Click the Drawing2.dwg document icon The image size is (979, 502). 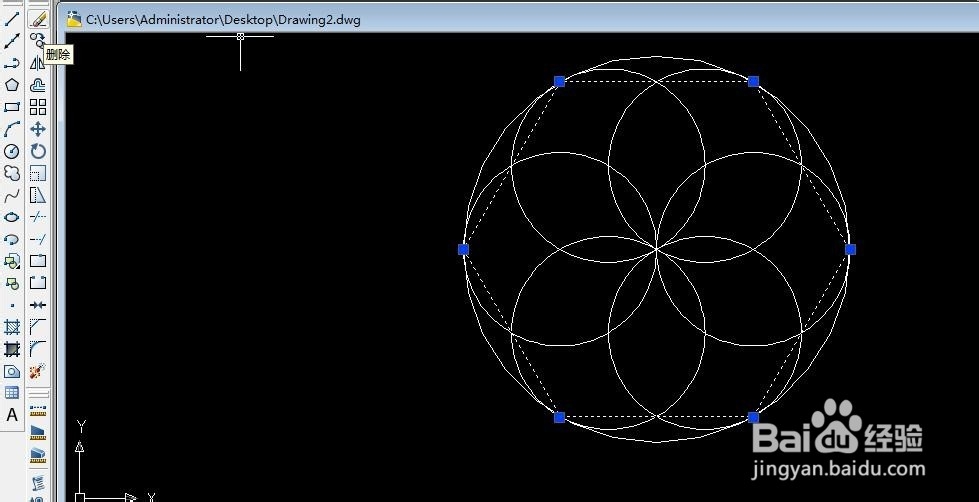[x=74, y=19]
